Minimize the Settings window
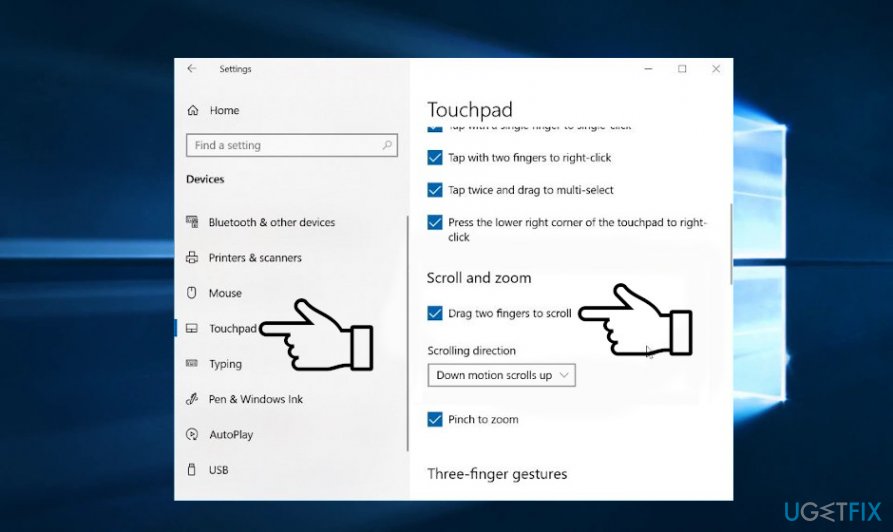 [648, 69]
